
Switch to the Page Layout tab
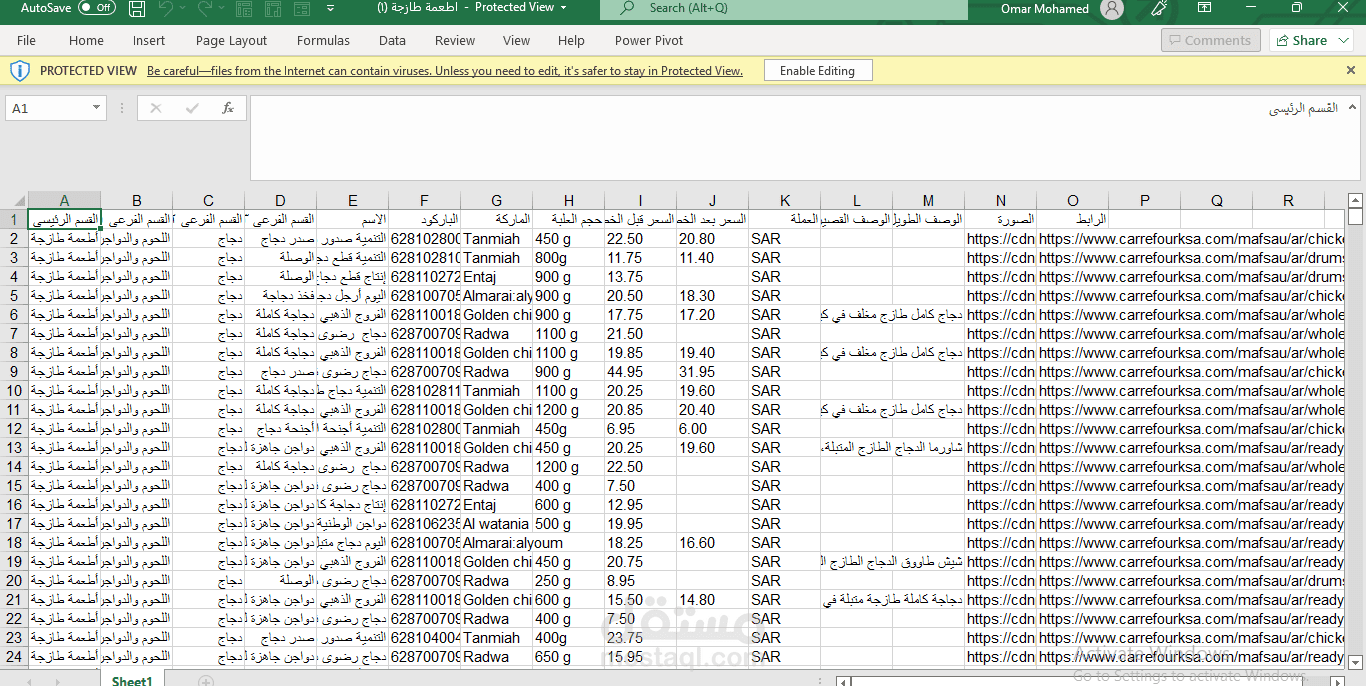[231, 41]
